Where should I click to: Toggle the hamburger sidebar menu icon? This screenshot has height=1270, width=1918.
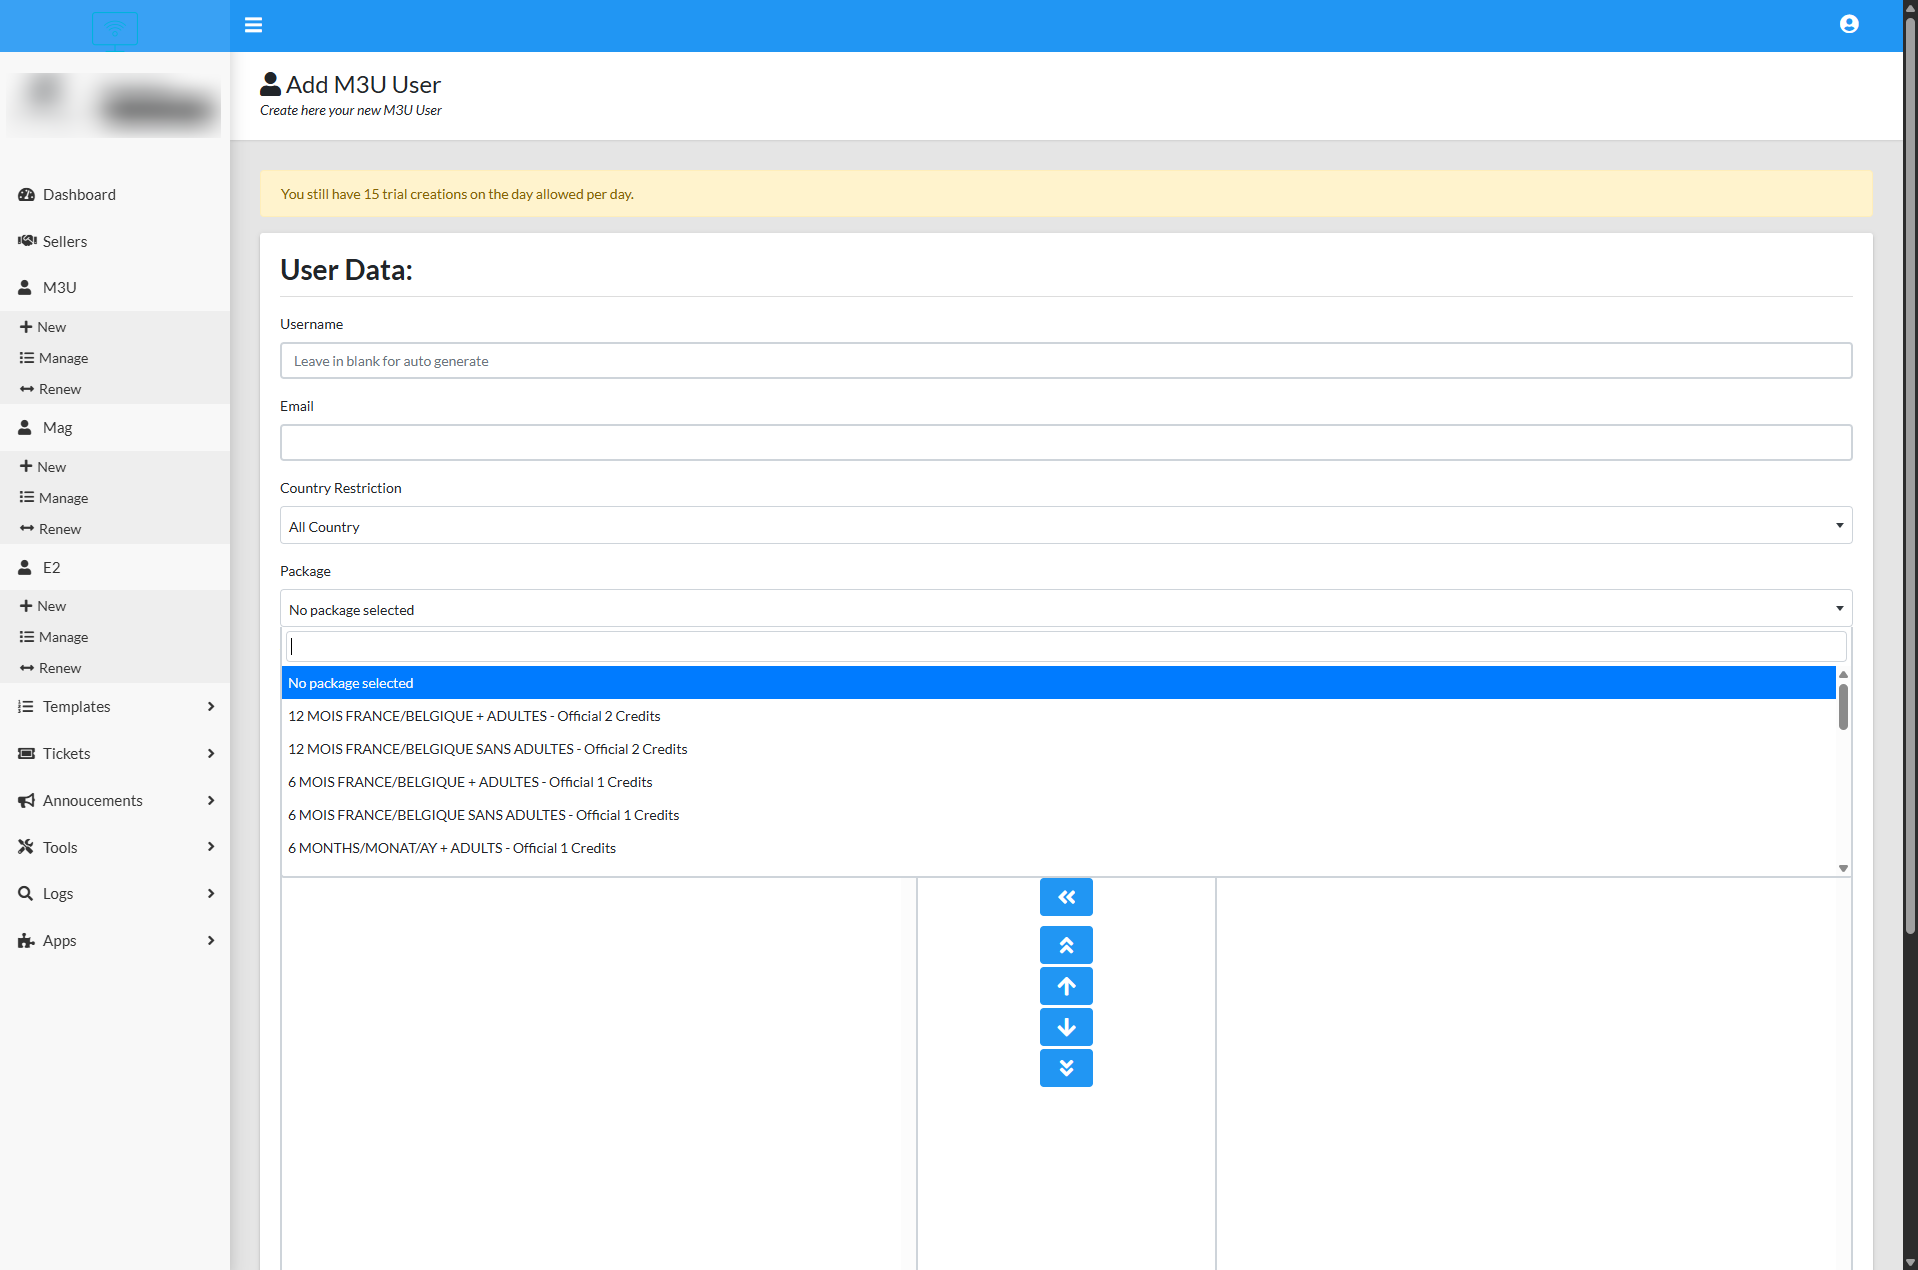click(x=253, y=25)
